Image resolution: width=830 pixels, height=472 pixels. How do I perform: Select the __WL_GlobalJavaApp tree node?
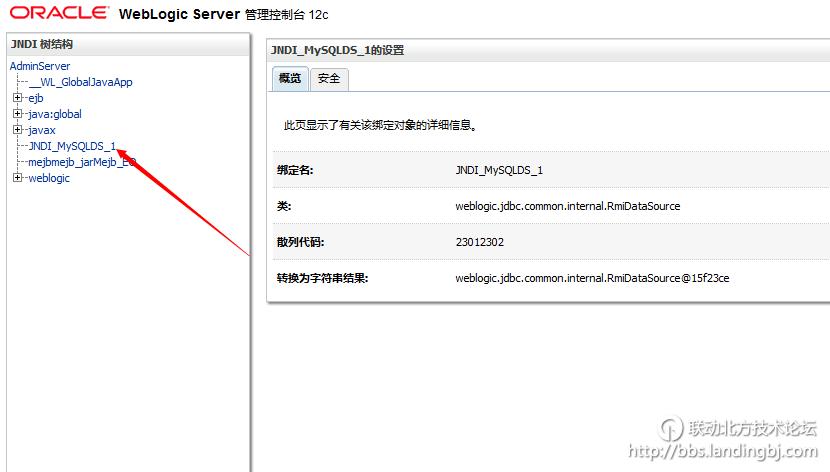(x=80, y=82)
